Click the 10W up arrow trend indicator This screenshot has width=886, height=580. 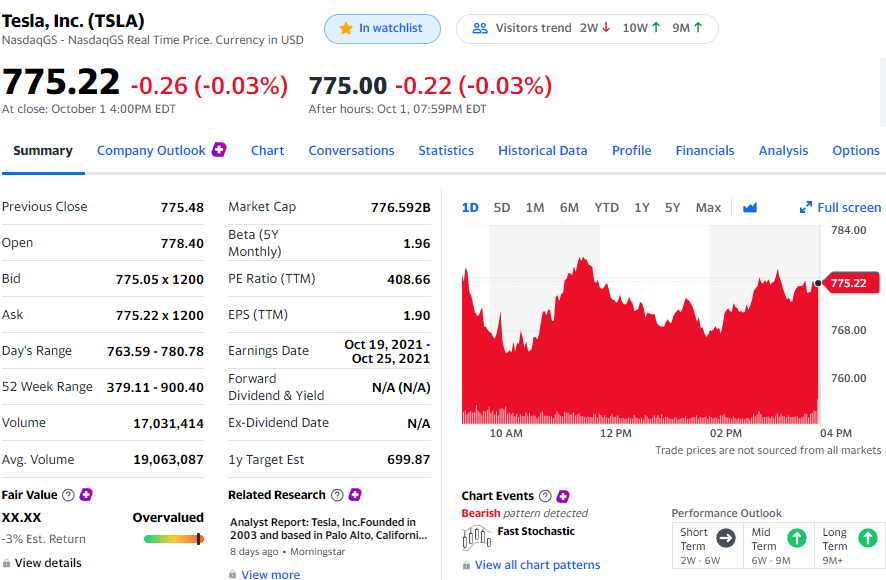click(656, 28)
